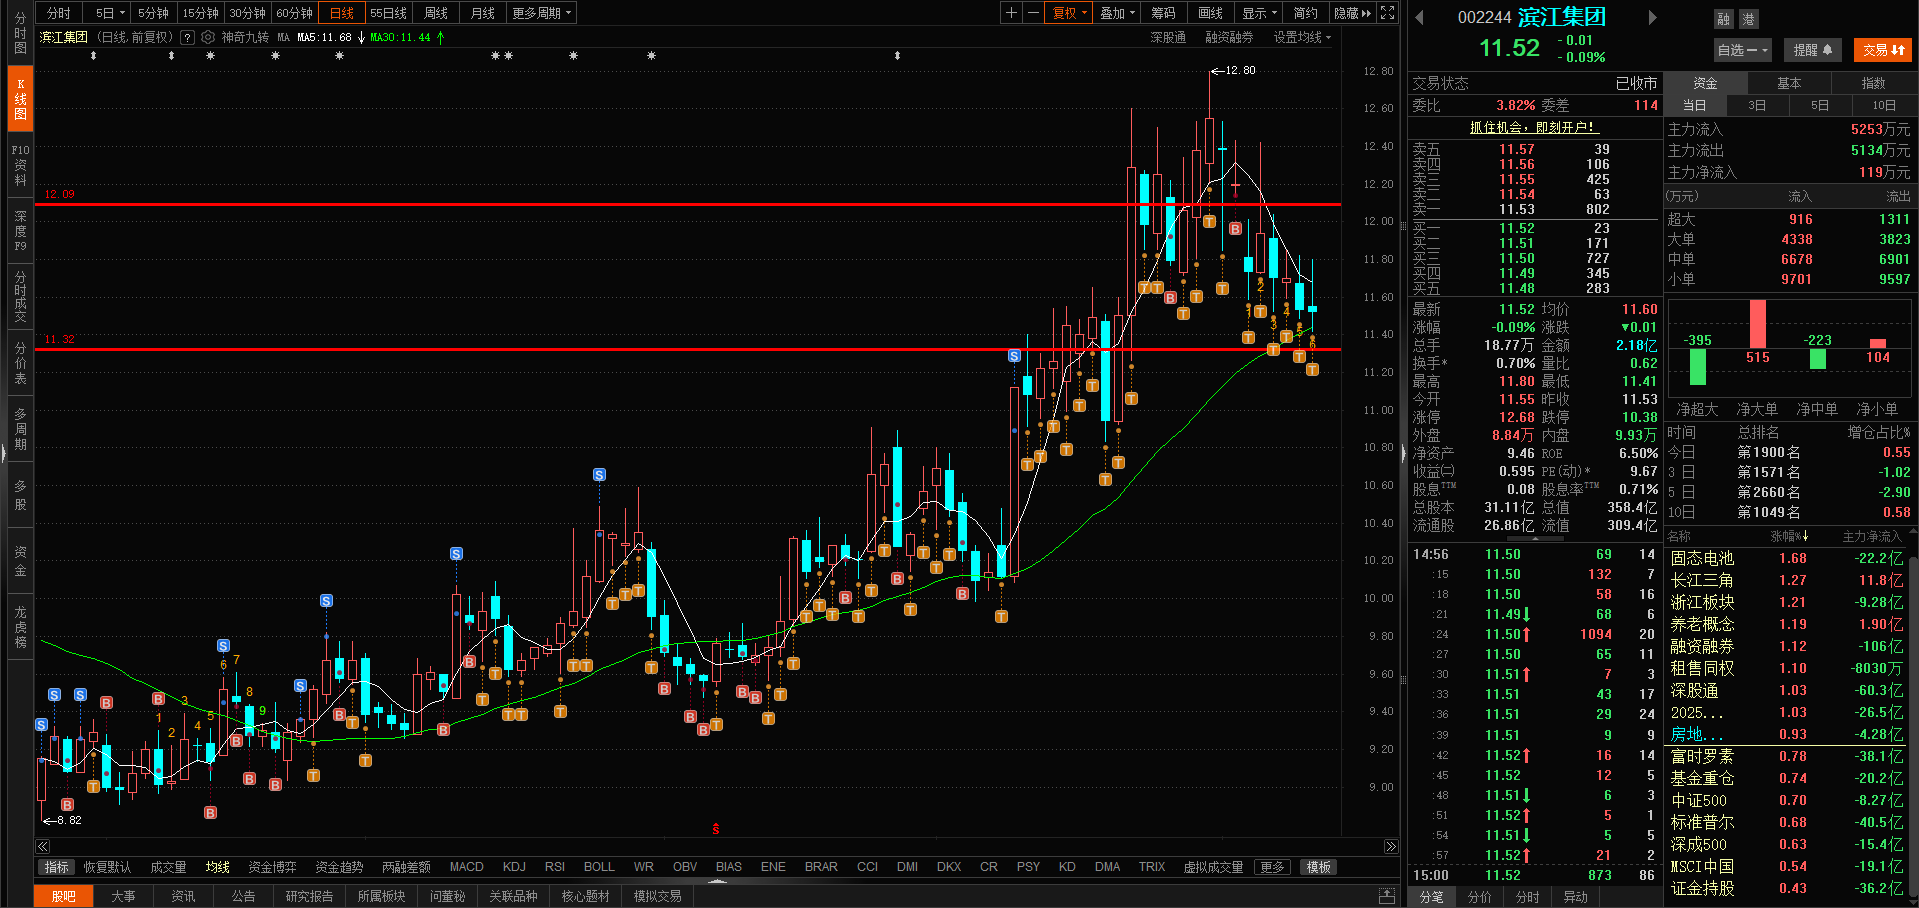Click the 提醒 bell reminder button

[1812, 50]
